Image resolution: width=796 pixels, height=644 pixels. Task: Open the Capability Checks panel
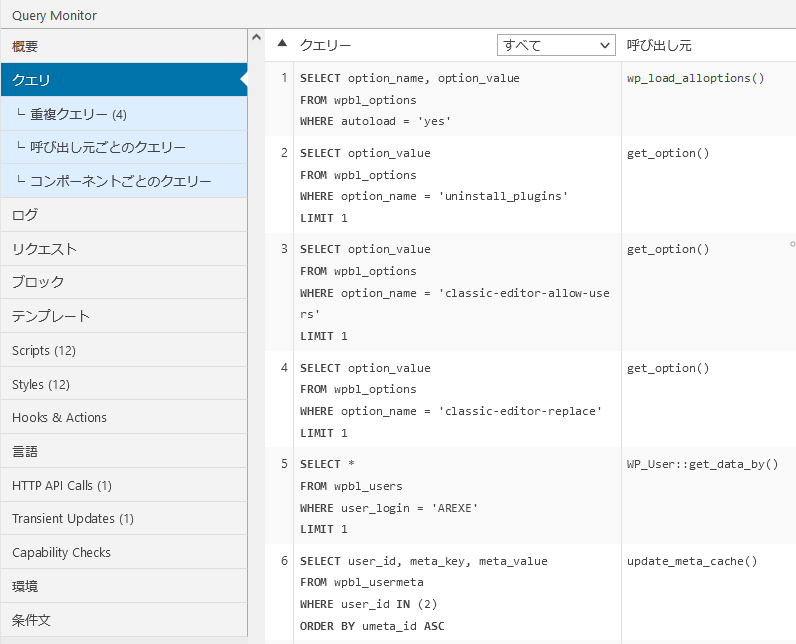(x=61, y=552)
